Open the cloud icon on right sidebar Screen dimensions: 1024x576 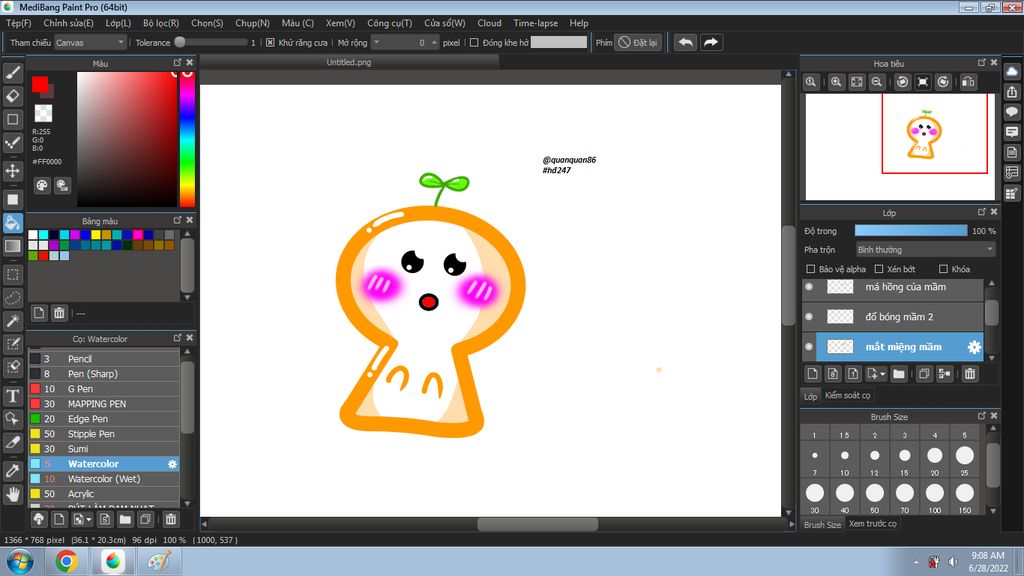(x=1012, y=72)
